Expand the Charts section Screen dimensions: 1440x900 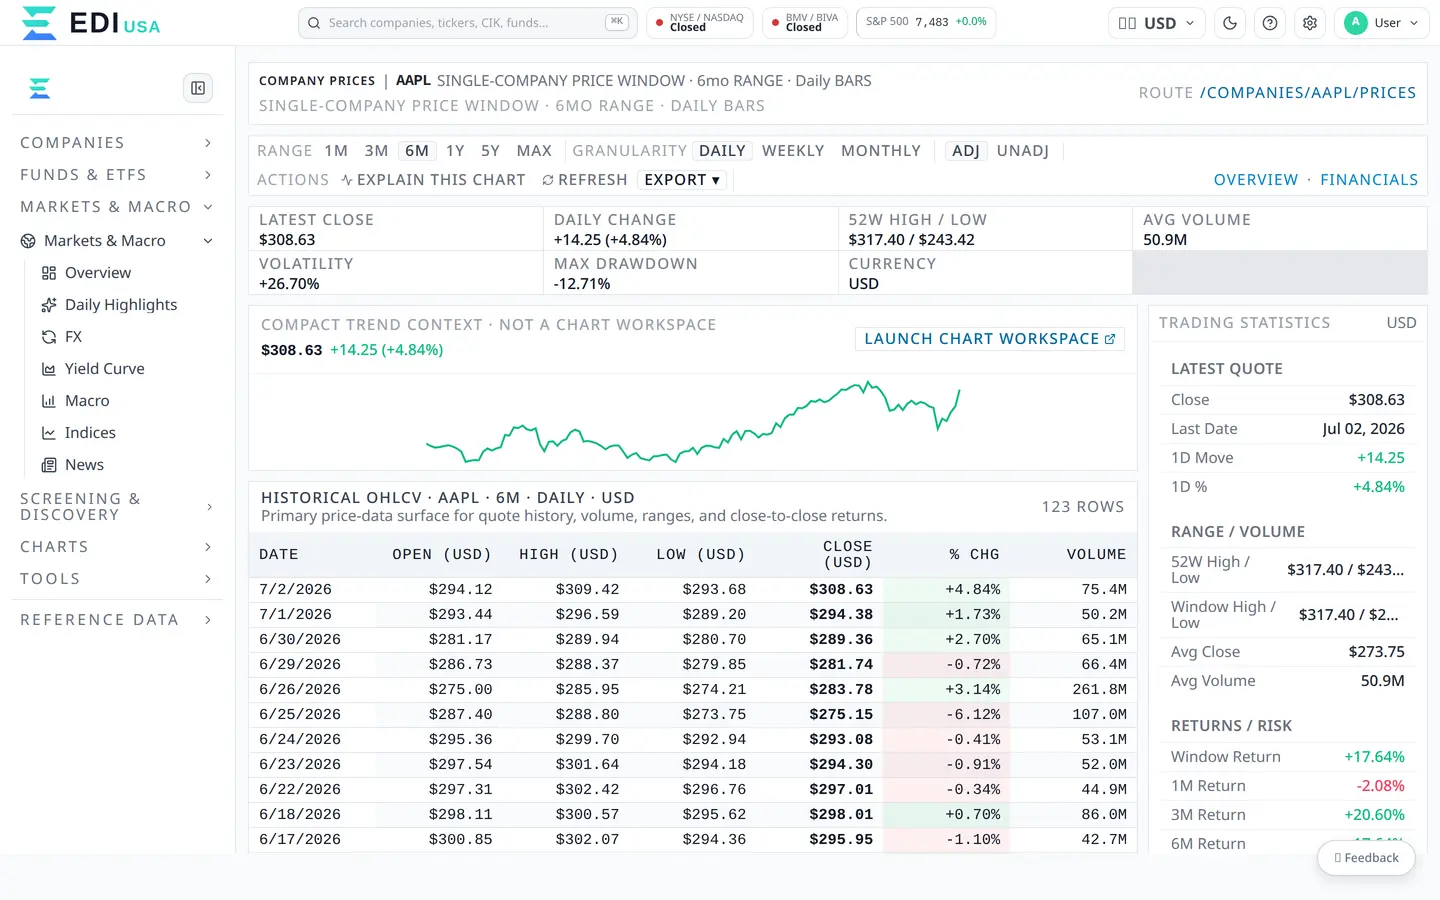tap(116, 547)
